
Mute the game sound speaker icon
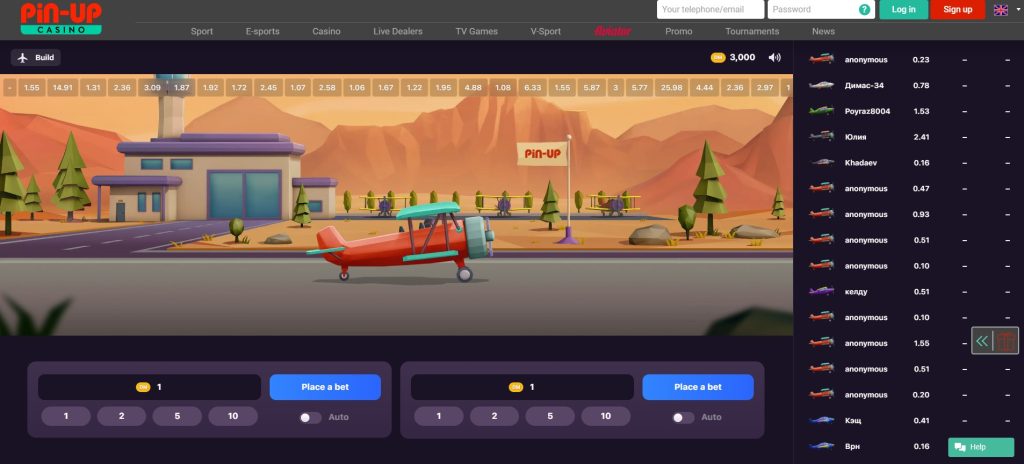(775, 58)
